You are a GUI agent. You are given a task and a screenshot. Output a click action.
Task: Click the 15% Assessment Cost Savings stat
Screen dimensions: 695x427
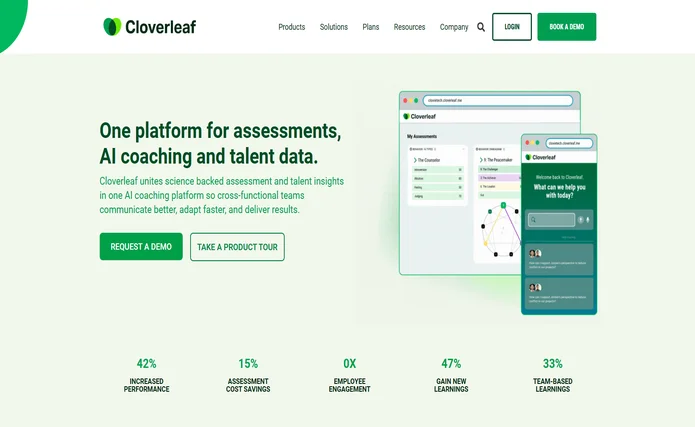pos(248,375)
